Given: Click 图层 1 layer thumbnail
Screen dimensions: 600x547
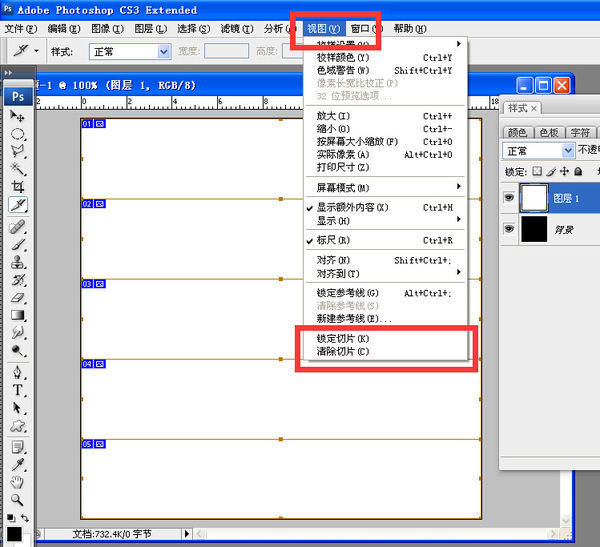Looking at the screenshot, I should point(534,198).
